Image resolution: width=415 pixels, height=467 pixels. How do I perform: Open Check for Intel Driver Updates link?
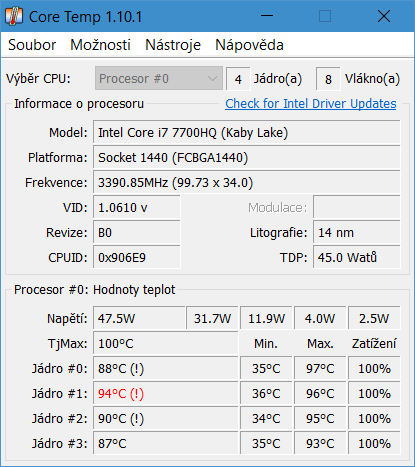[311, 104]
